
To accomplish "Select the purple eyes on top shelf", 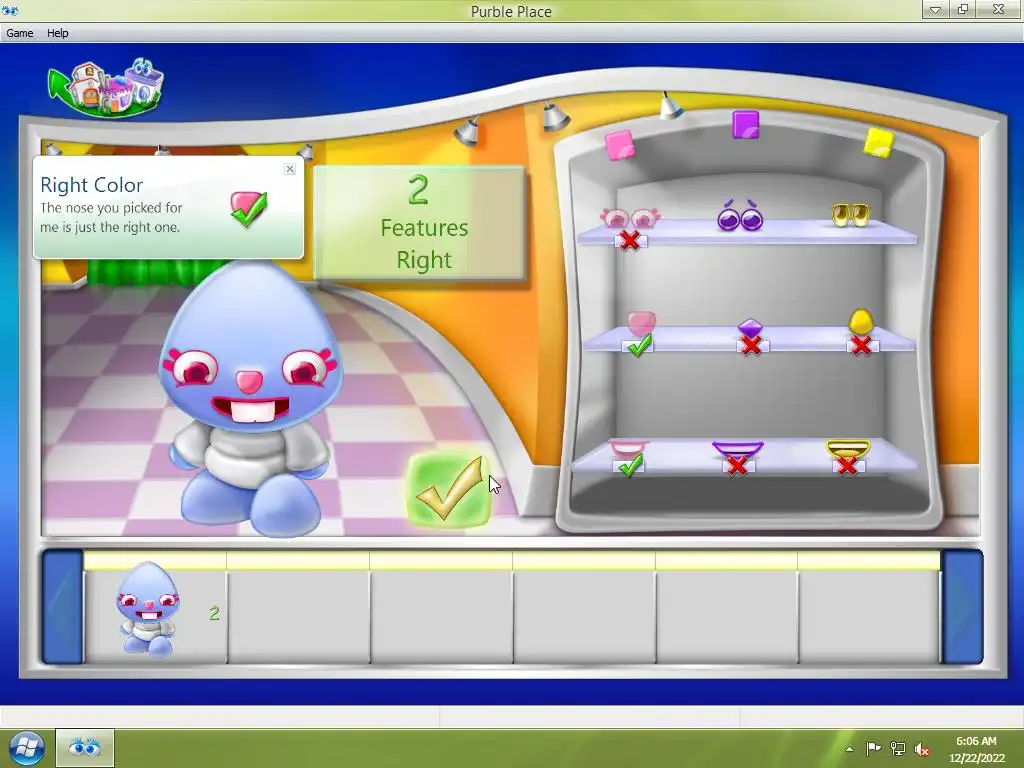I will click(740, 215).
